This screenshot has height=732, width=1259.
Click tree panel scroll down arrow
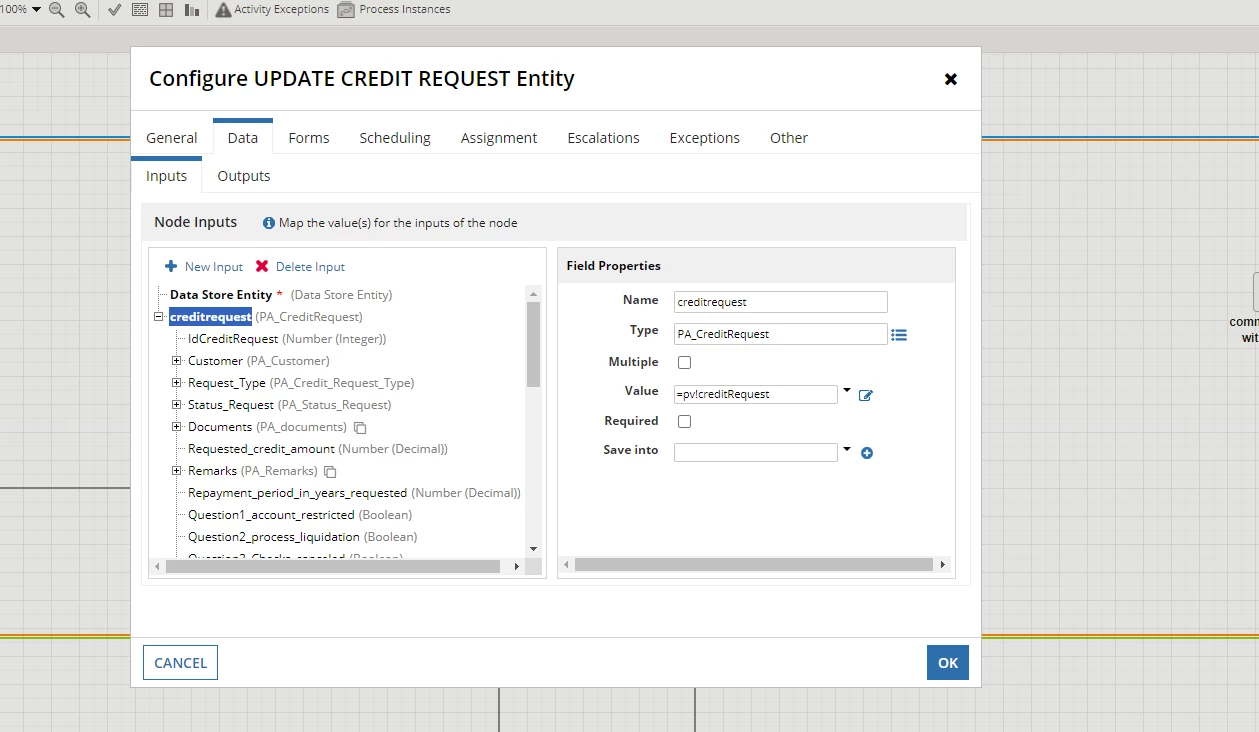(533, 549)
